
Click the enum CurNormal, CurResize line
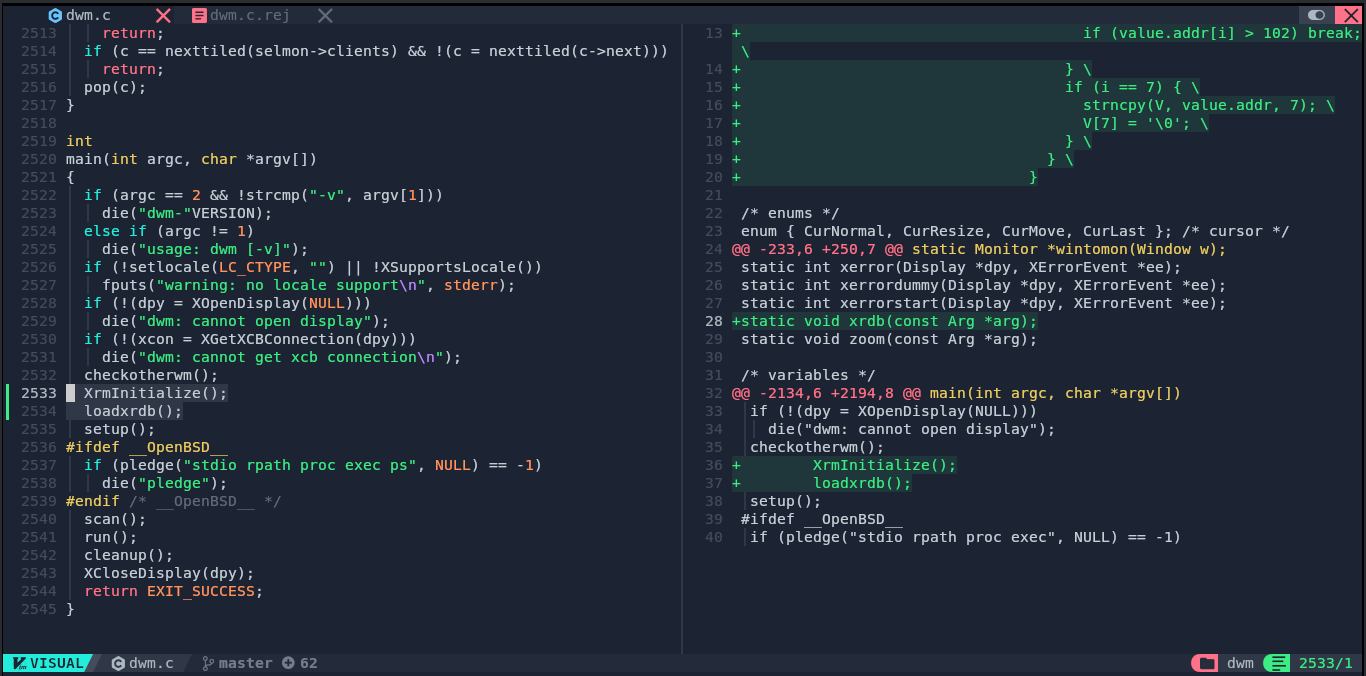click(1015, 231)
